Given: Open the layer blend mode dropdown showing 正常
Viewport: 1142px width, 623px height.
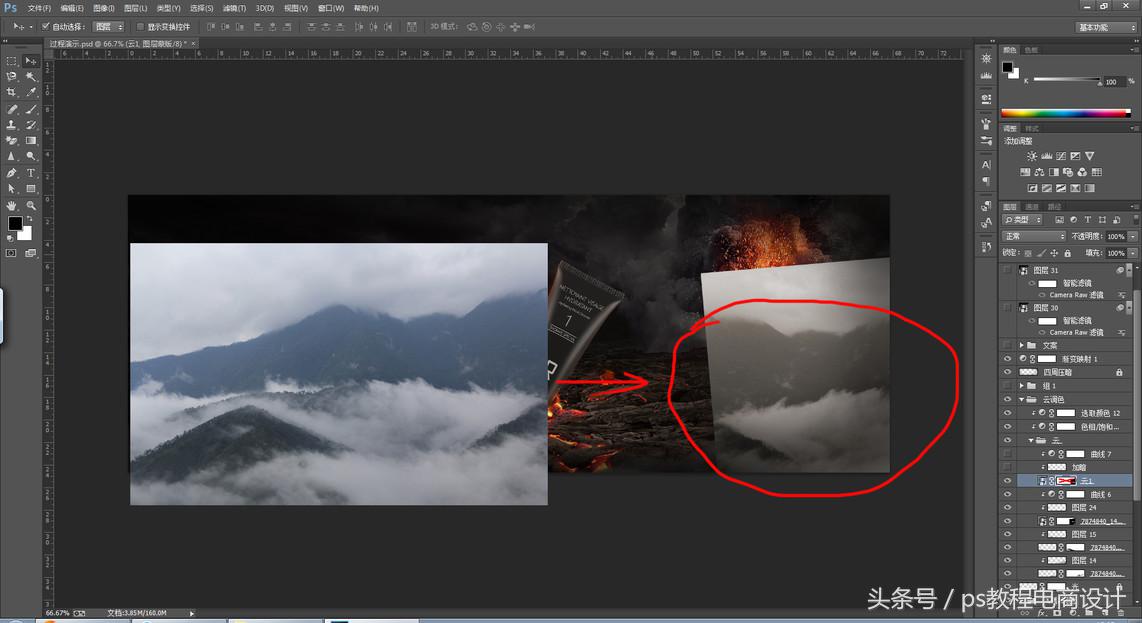Looking at the screenshot, I should coord(1032,236).
